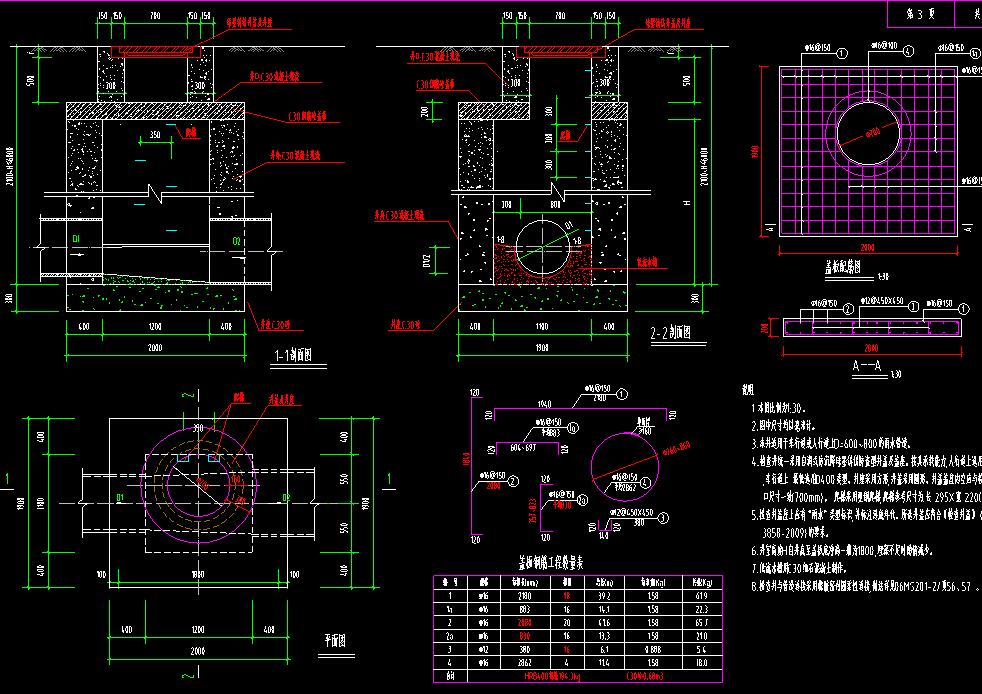
Task: Select note 6 mentioning 1800 height
Action: (x=842, y=551)
